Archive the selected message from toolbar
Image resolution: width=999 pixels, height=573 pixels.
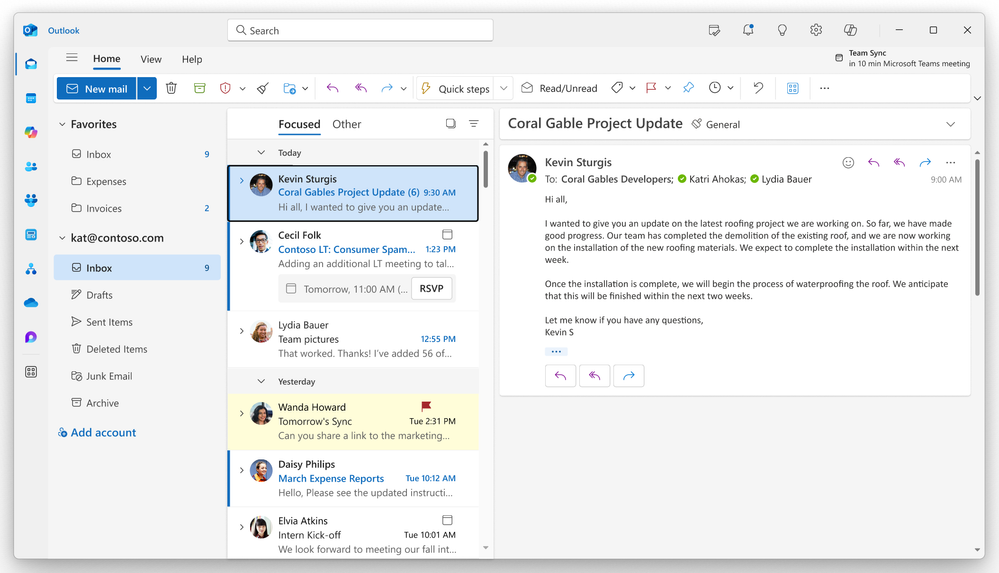[x=199, y=89]
